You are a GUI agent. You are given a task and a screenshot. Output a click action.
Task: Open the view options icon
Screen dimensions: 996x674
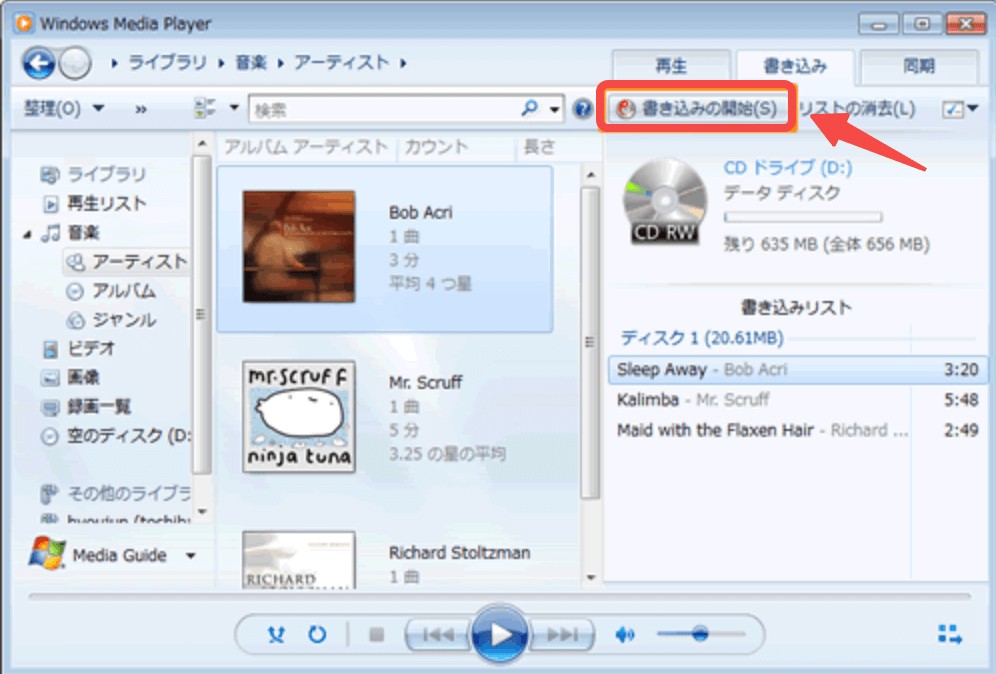click(x=204, y=108)
